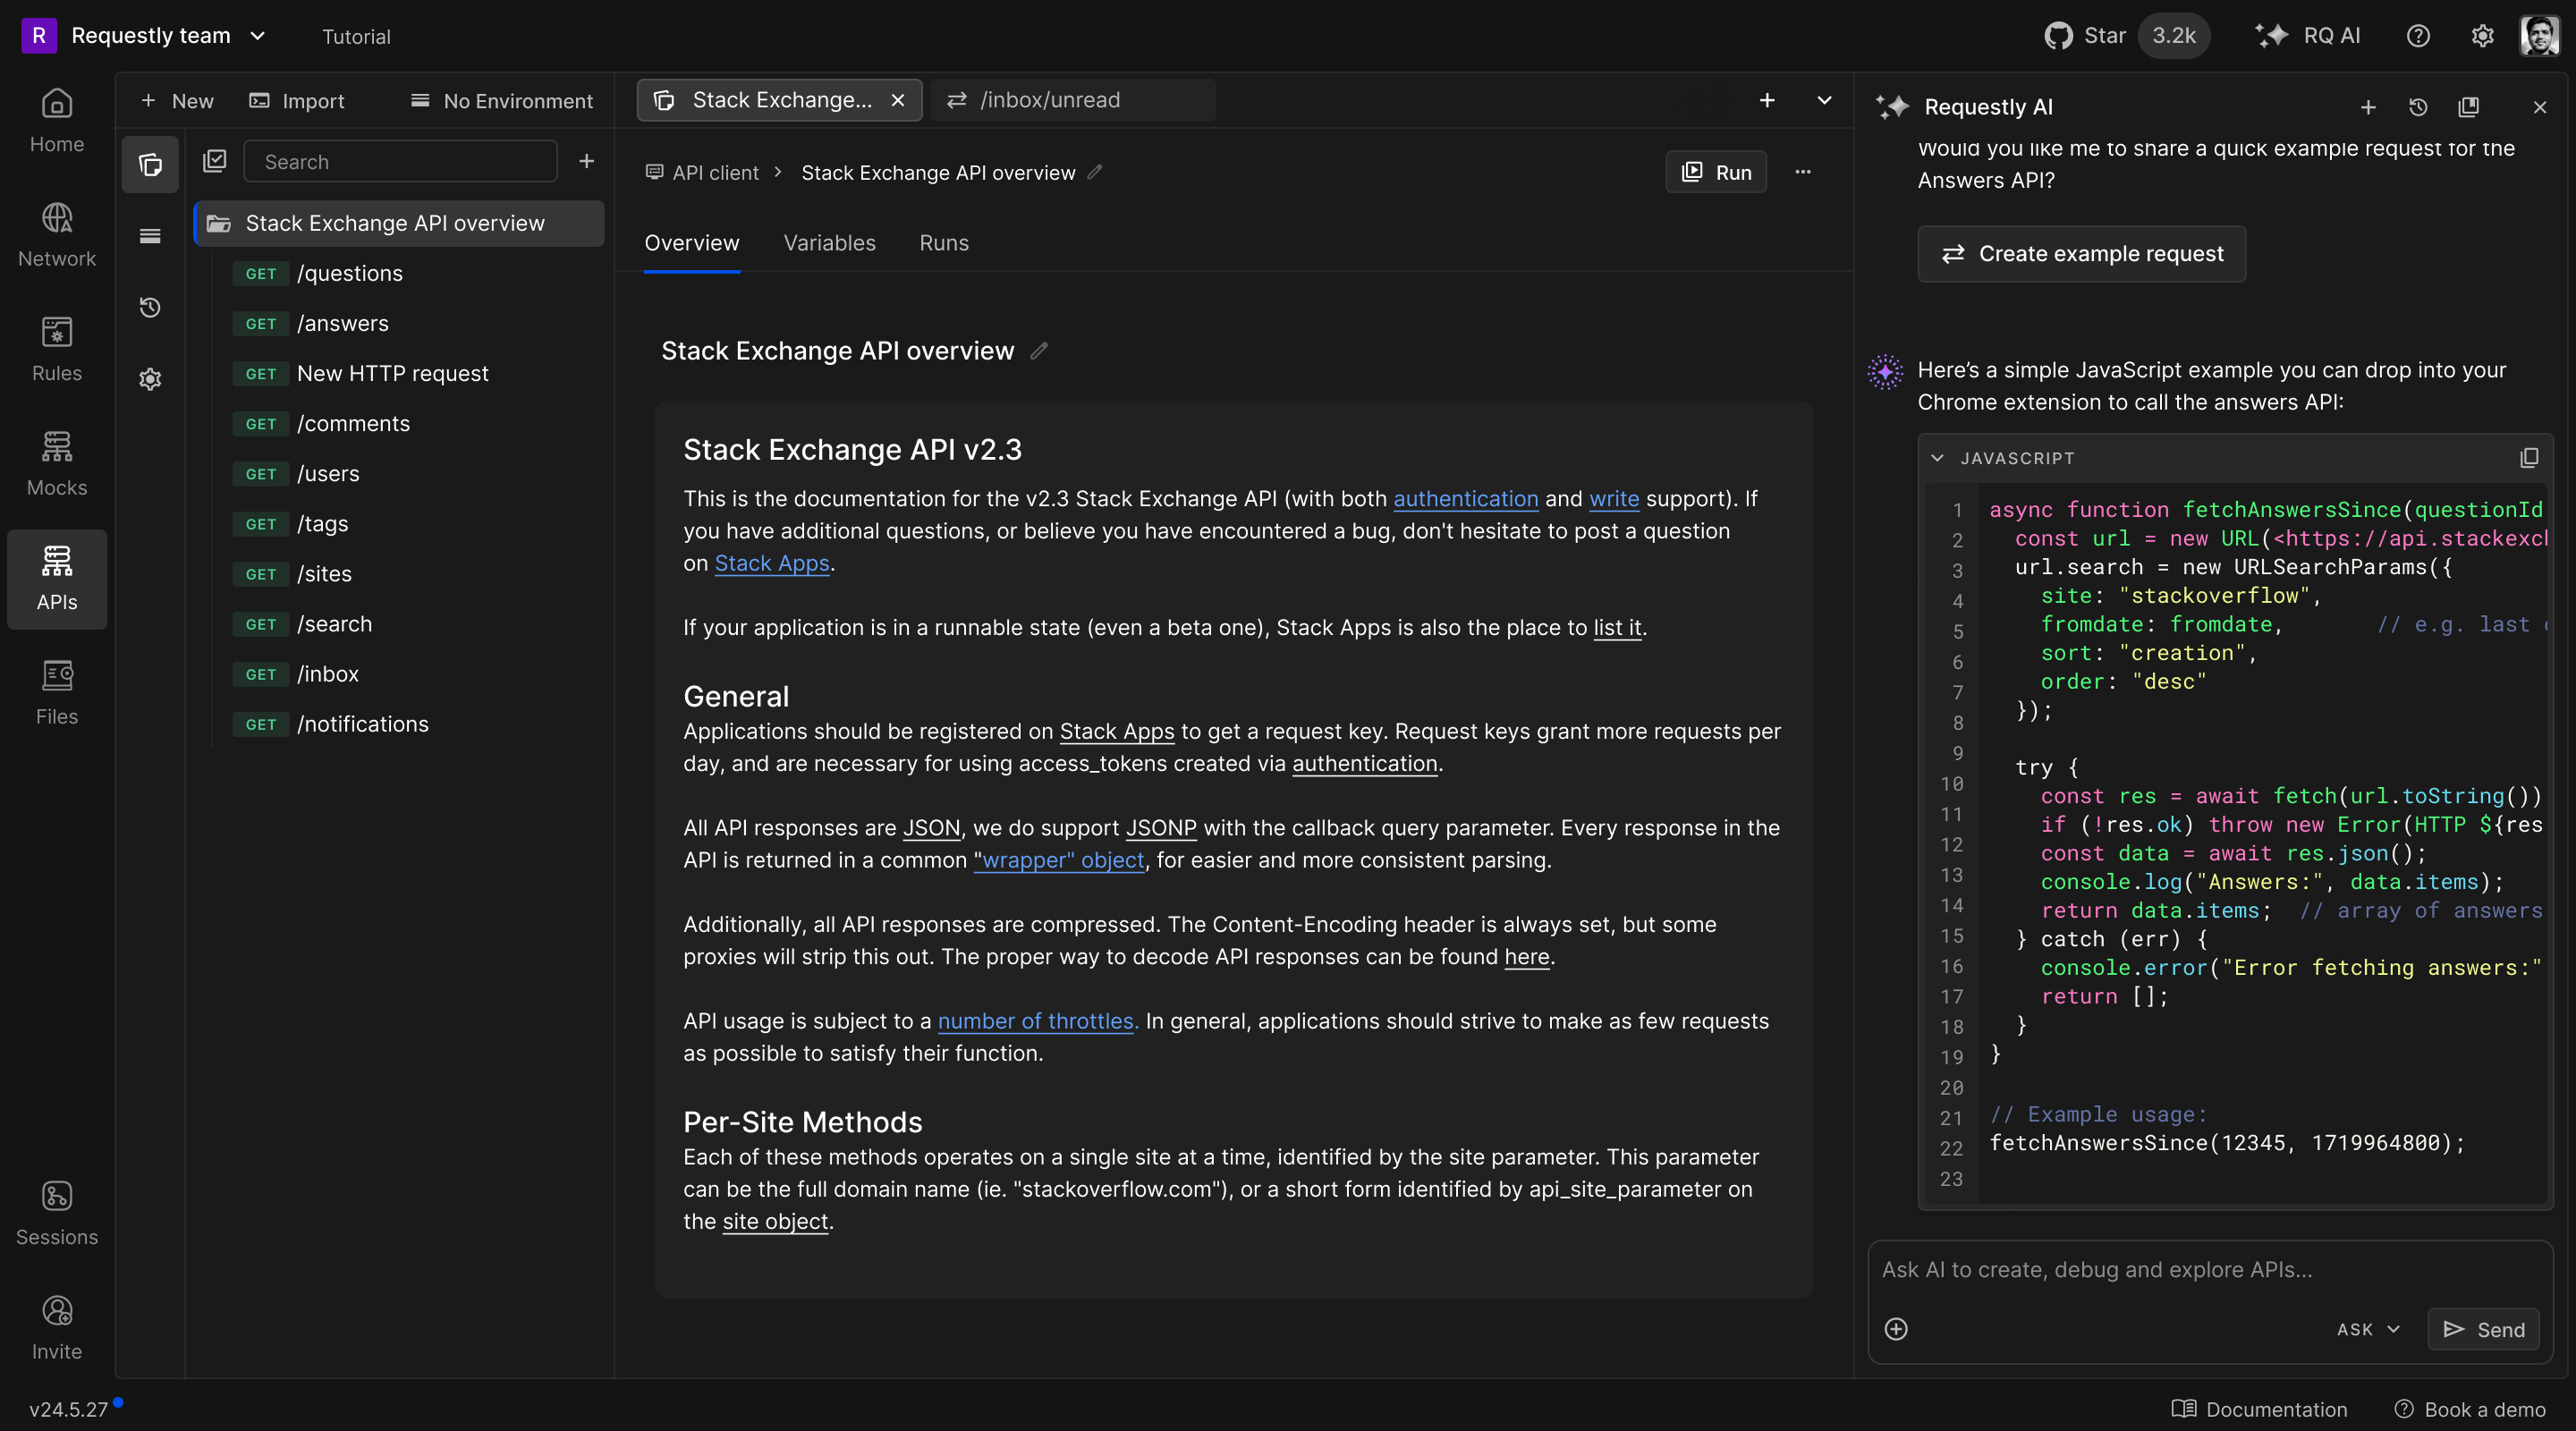Open the history icon in API sidebar
This screenshot has height=1431, width=2576.
[x=150, y=308]
